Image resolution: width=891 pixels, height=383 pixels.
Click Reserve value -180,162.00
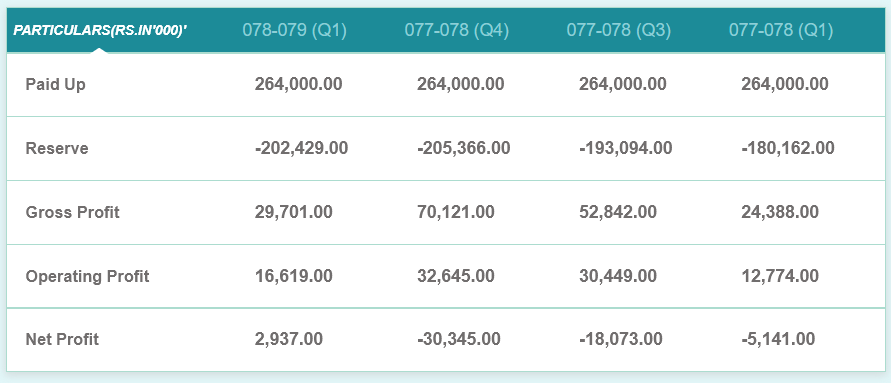click(x=788, y=148)
